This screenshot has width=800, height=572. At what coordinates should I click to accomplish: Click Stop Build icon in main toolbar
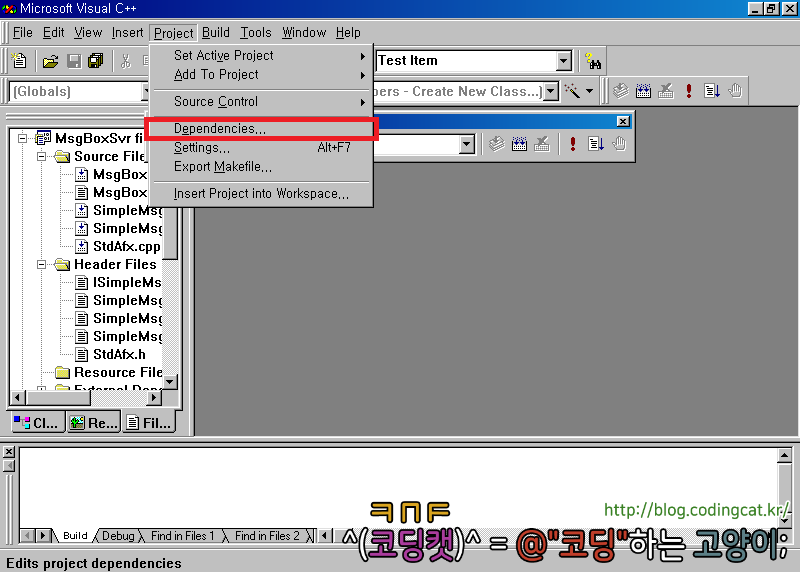(x=665, y=91)
